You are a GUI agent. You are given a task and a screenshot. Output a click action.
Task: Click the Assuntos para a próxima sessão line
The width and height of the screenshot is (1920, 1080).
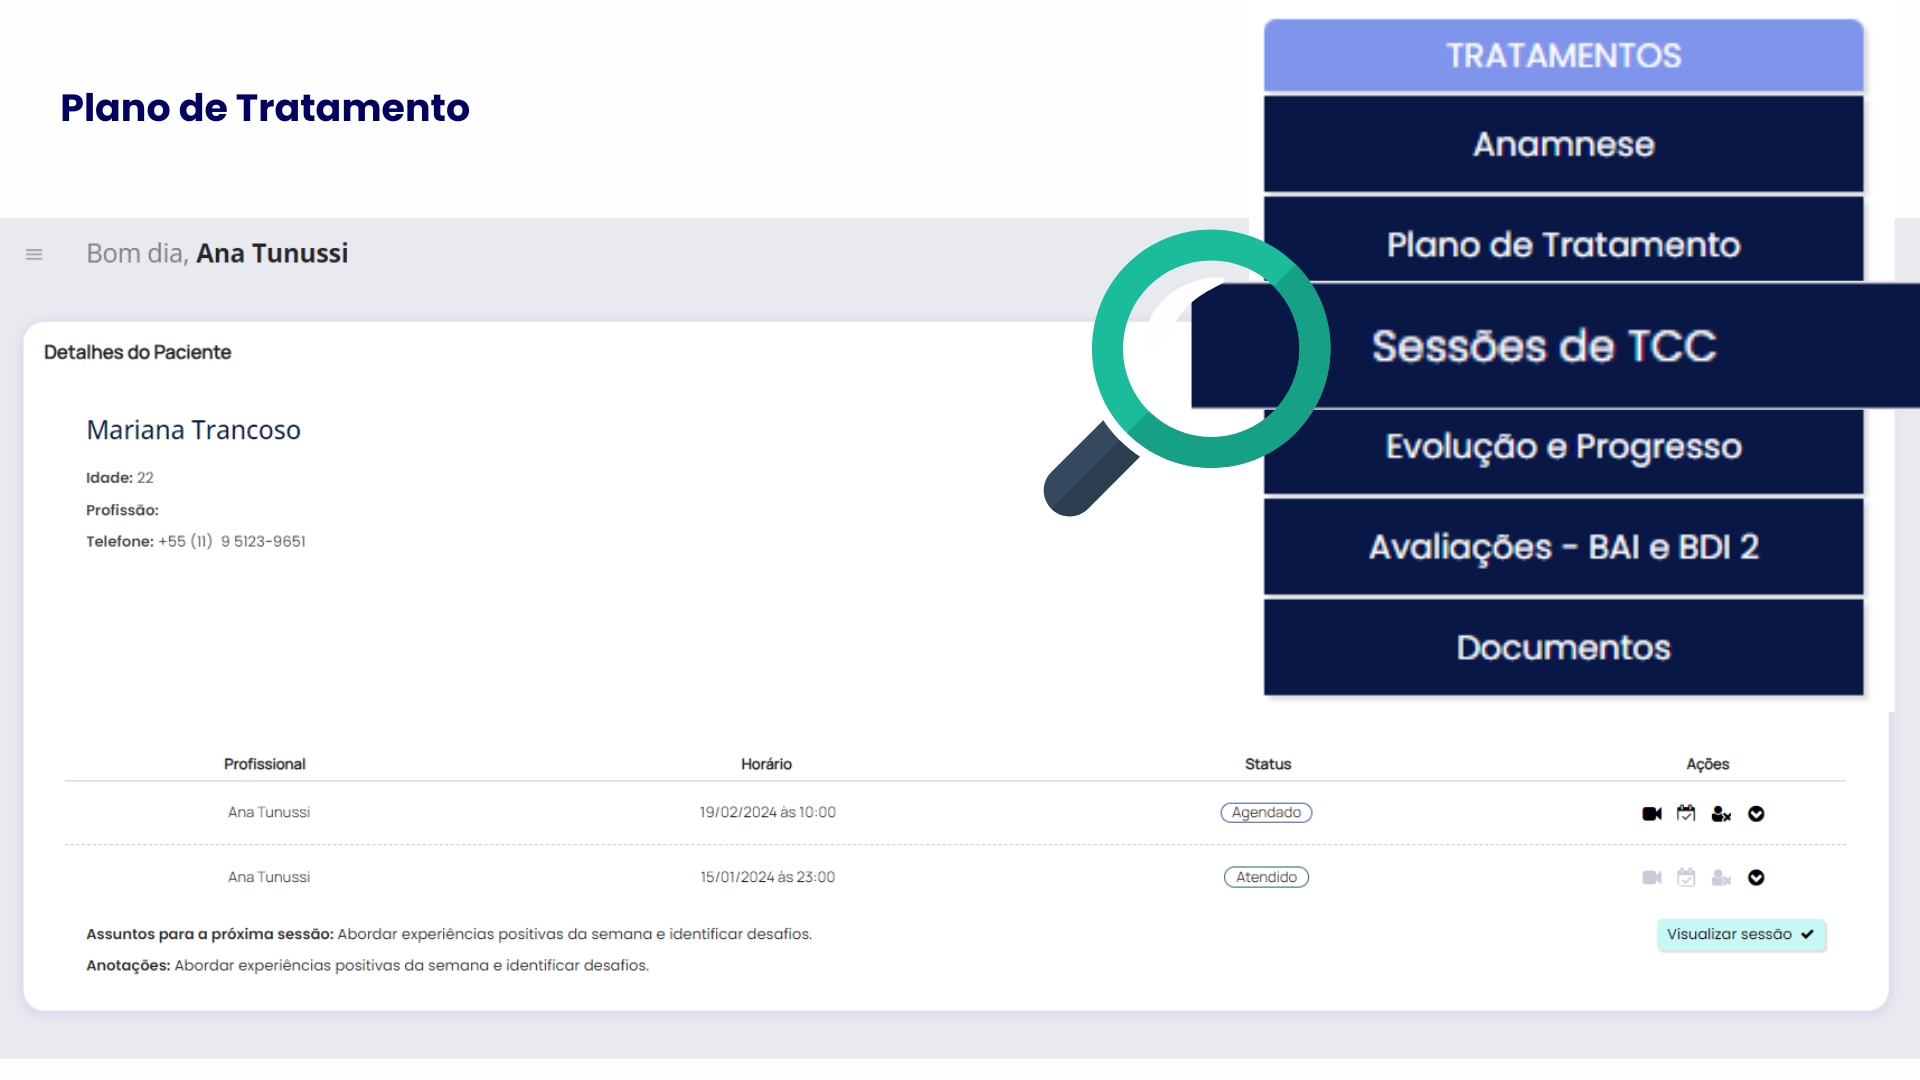point(449,934)
